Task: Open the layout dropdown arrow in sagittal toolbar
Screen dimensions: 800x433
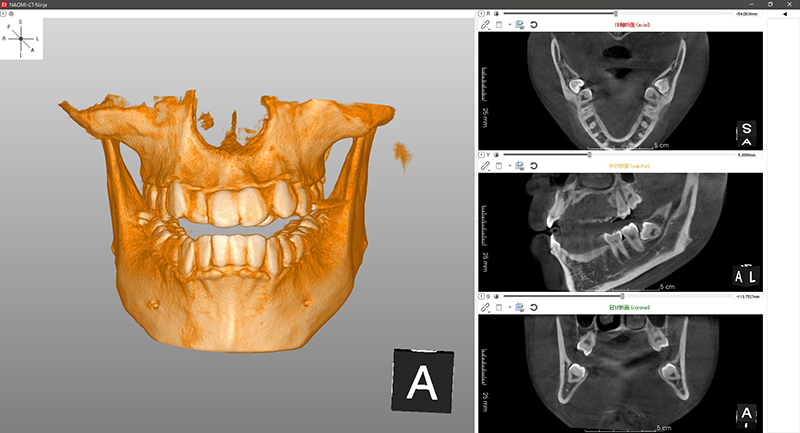Action: click(509, 165)
